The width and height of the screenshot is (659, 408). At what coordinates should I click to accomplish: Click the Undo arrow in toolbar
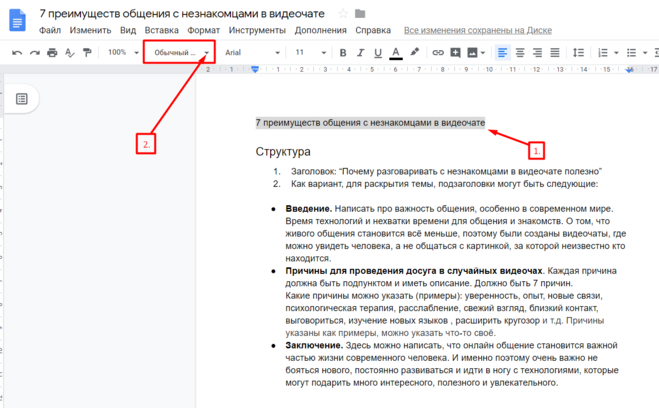point(17,52)
